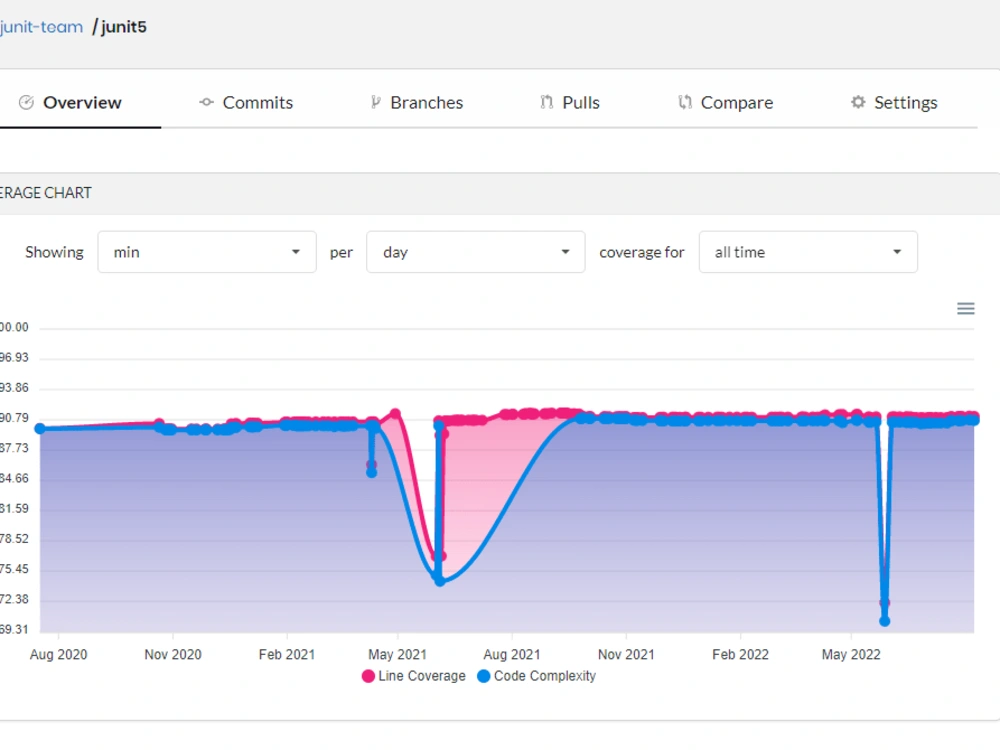Open the Compare tab
Image resolution: width=1000 pixels, height=750 pixels.
point(725,103)
